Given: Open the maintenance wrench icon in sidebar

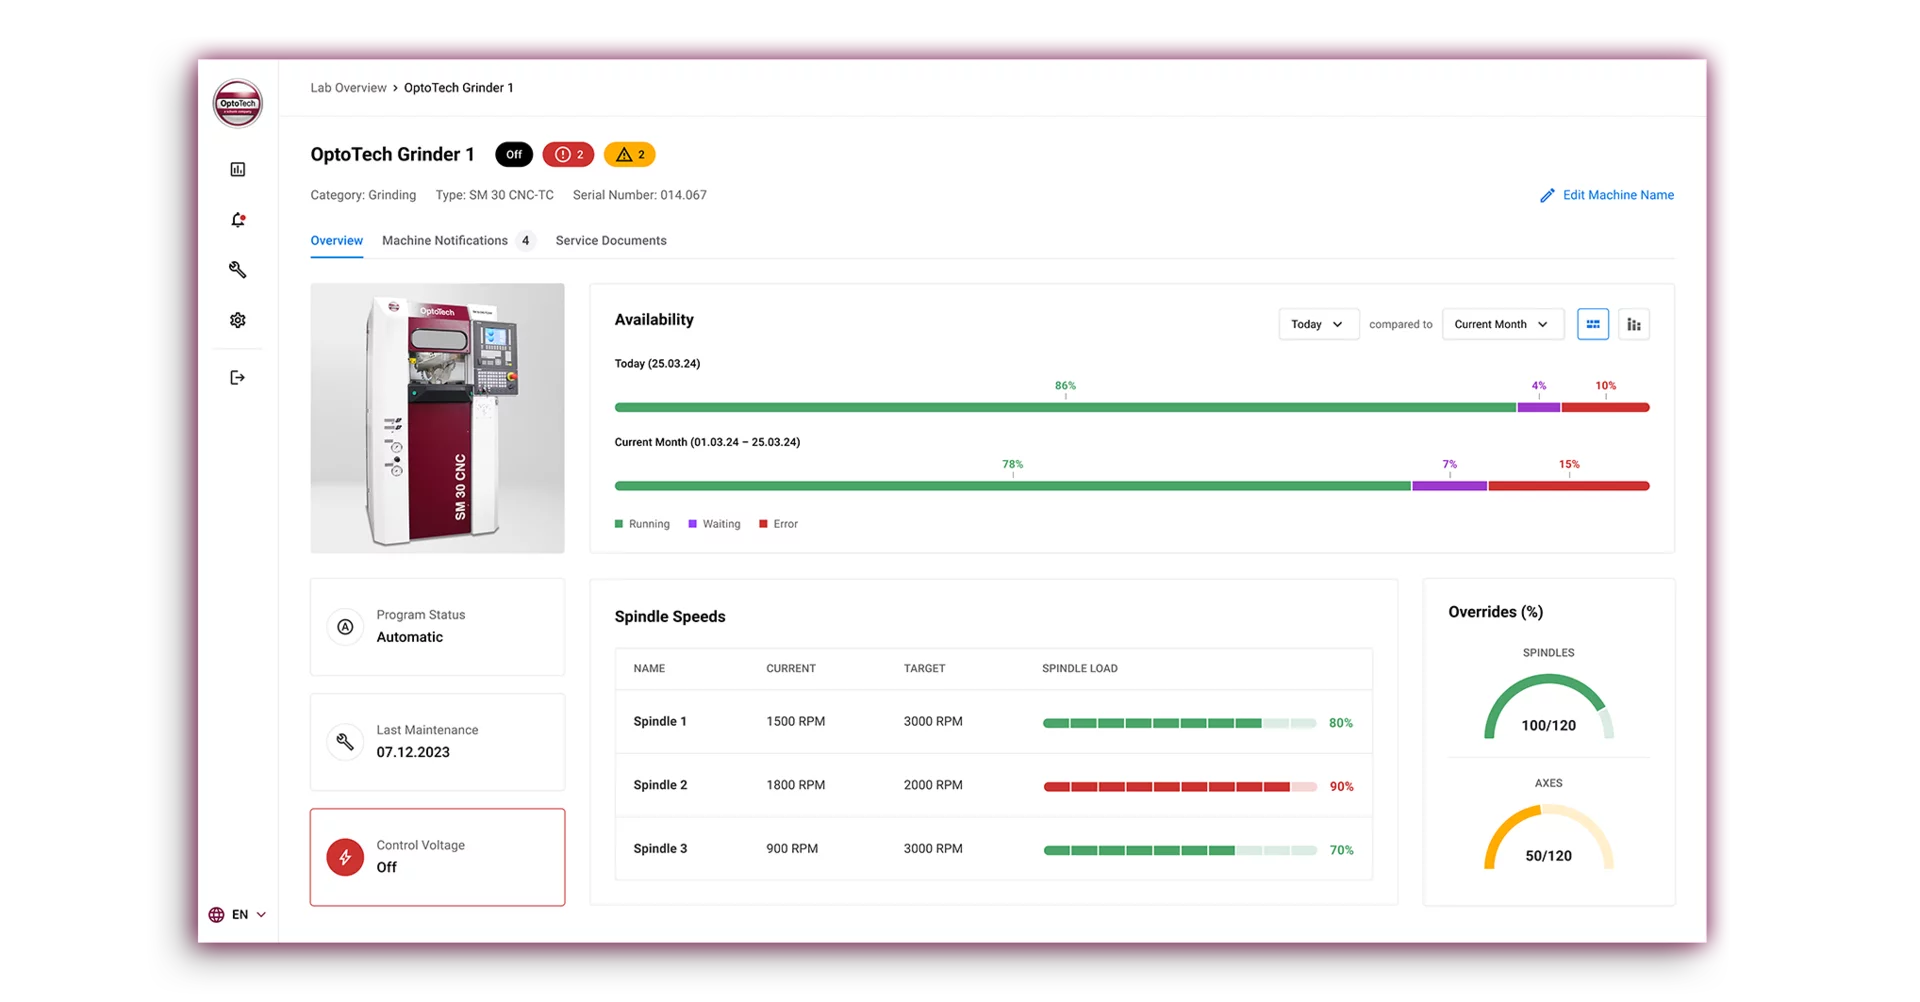Looking at the screenshot, I should 238,270.
